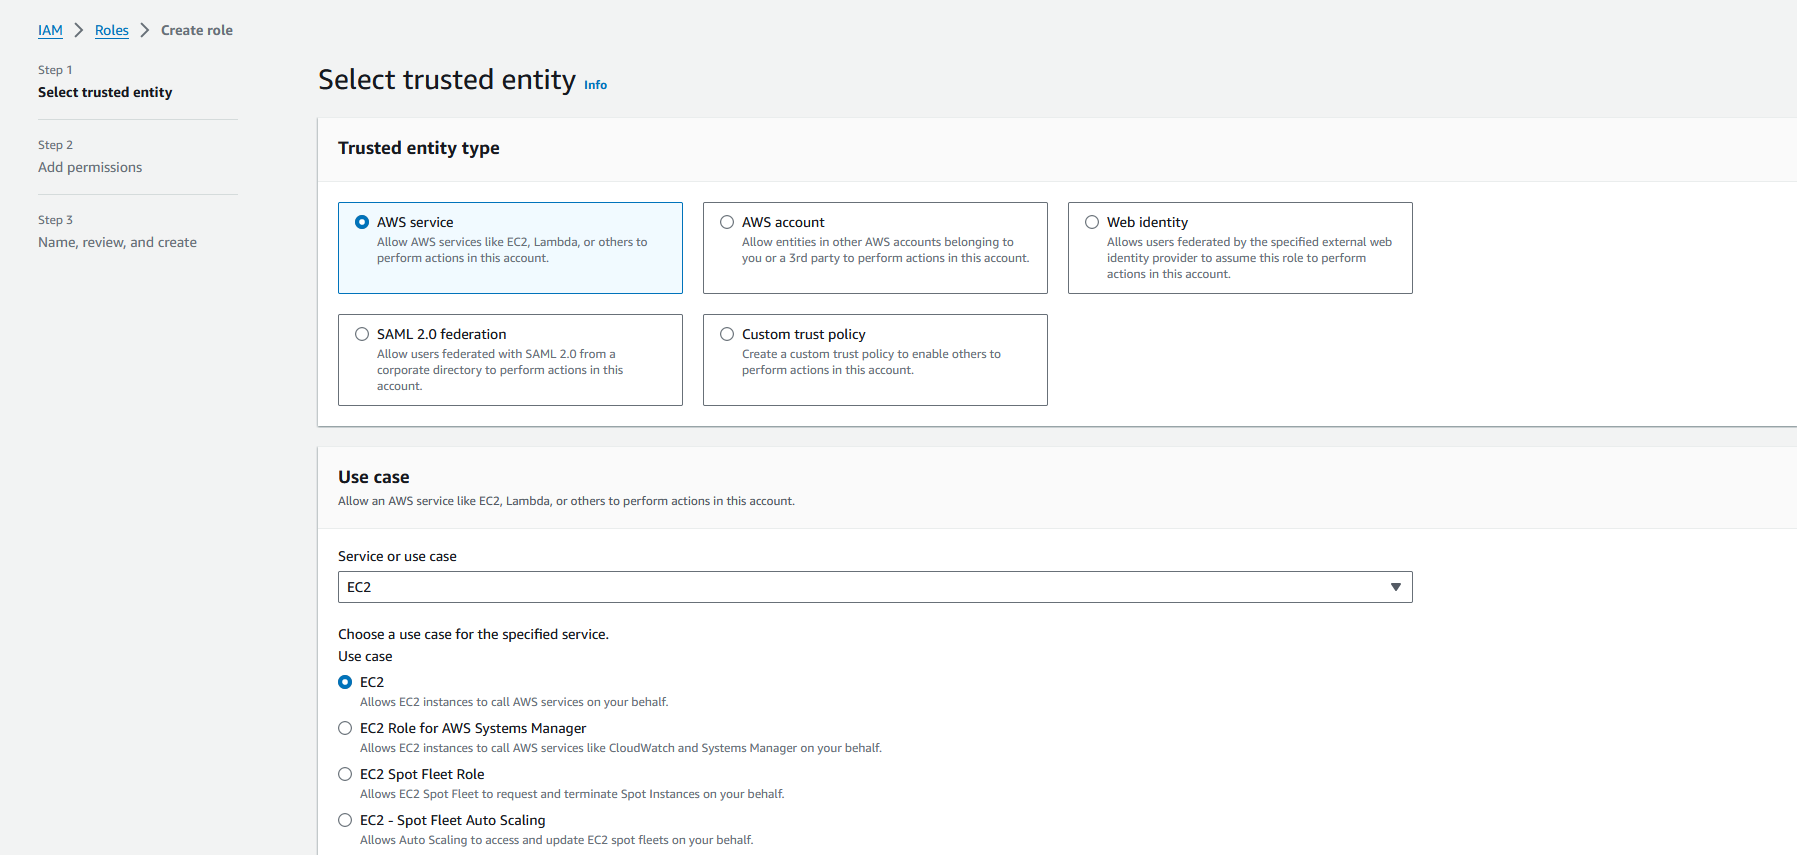Image resolution: width=1797 pixels, height=855 pixels.
Task: Click the SAML 2.0 federation description text
Action: (x=500, y=370)
